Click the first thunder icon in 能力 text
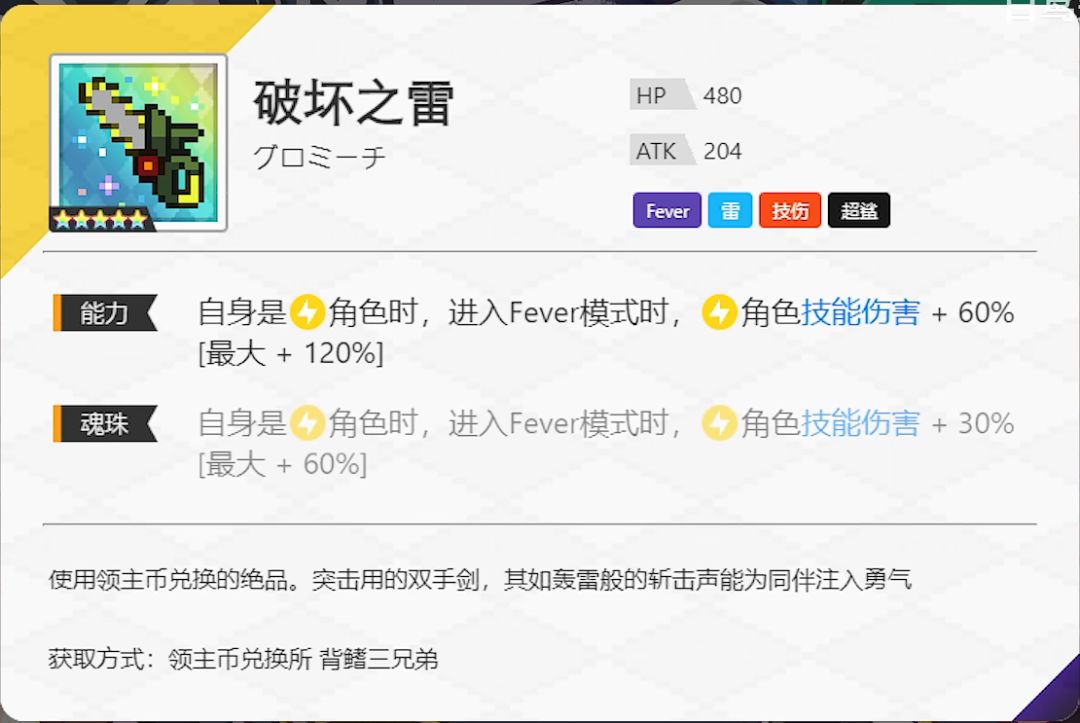The width and height of the screenshot is (1080, 723). (x=307, y=313)
